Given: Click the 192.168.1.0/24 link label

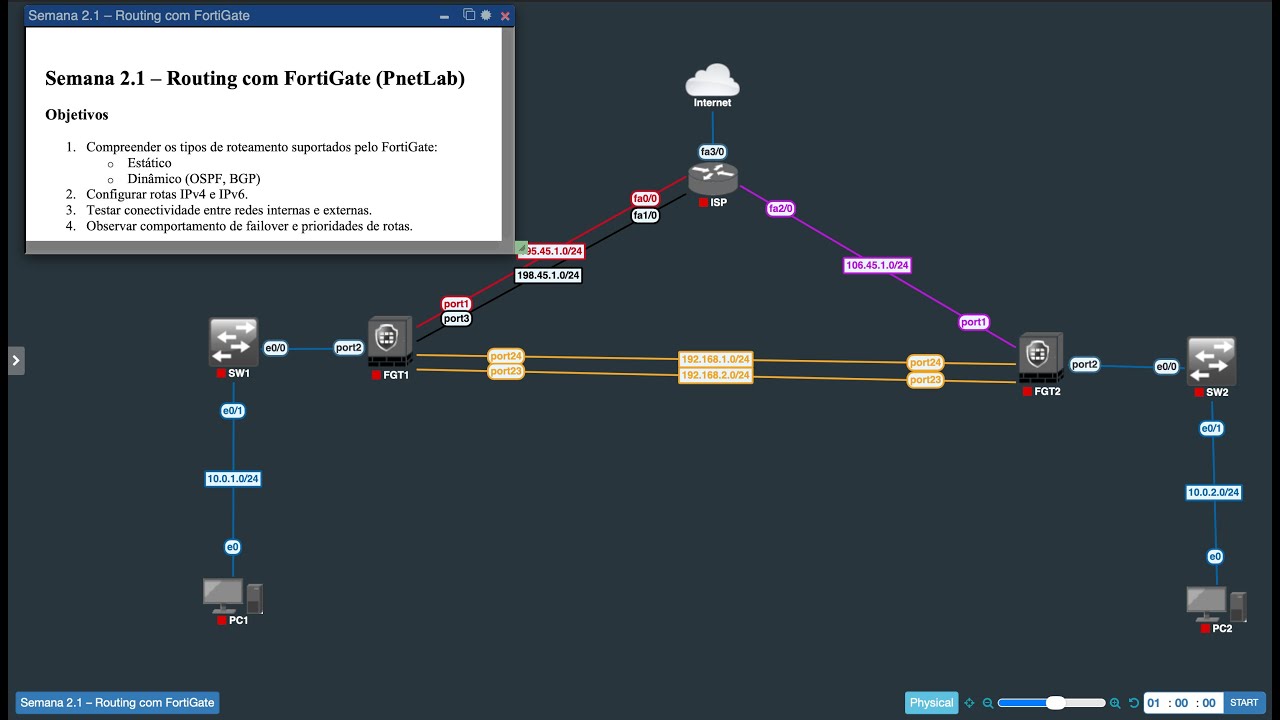Looking at the screenshot, I should coord(715,360).
